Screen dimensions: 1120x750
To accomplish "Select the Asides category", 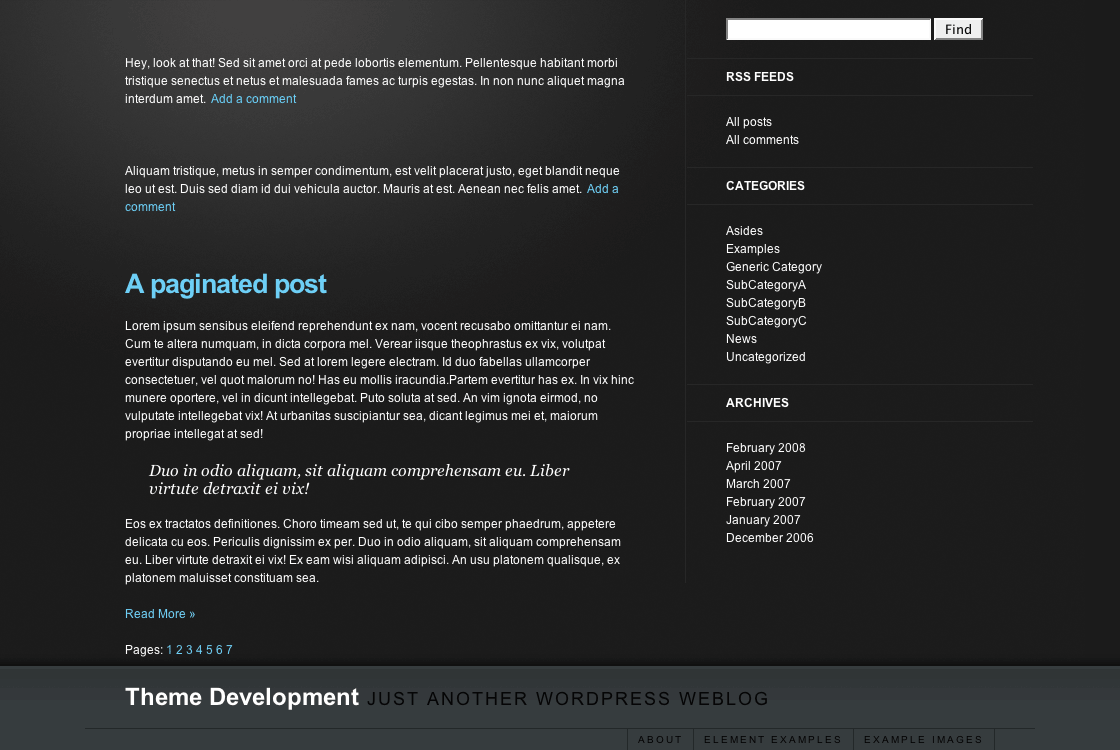I will point(744,230).
